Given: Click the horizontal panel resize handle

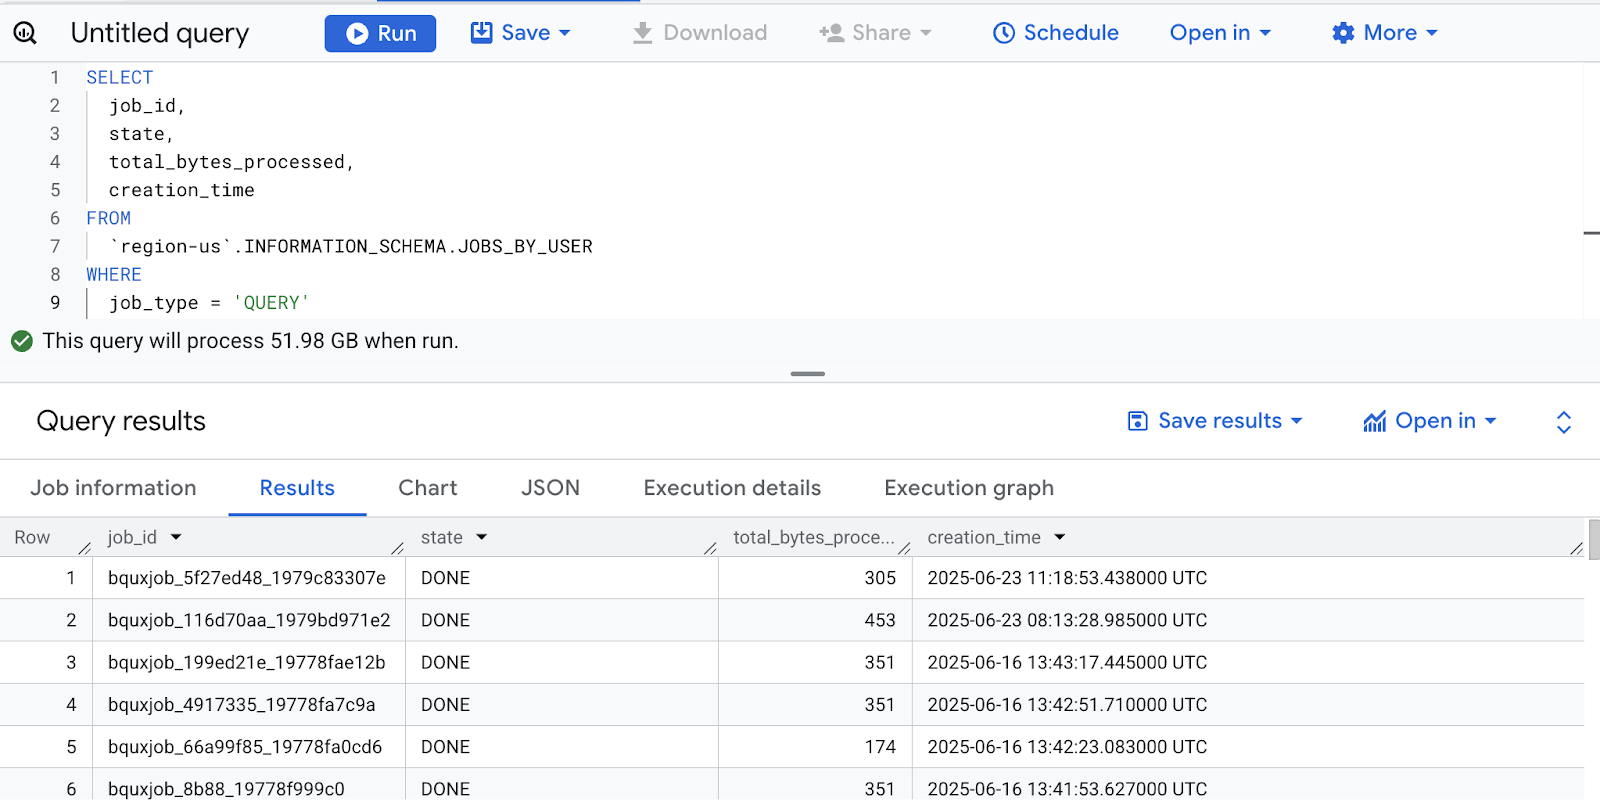Looking at the screenshot, I should [808, 374].
